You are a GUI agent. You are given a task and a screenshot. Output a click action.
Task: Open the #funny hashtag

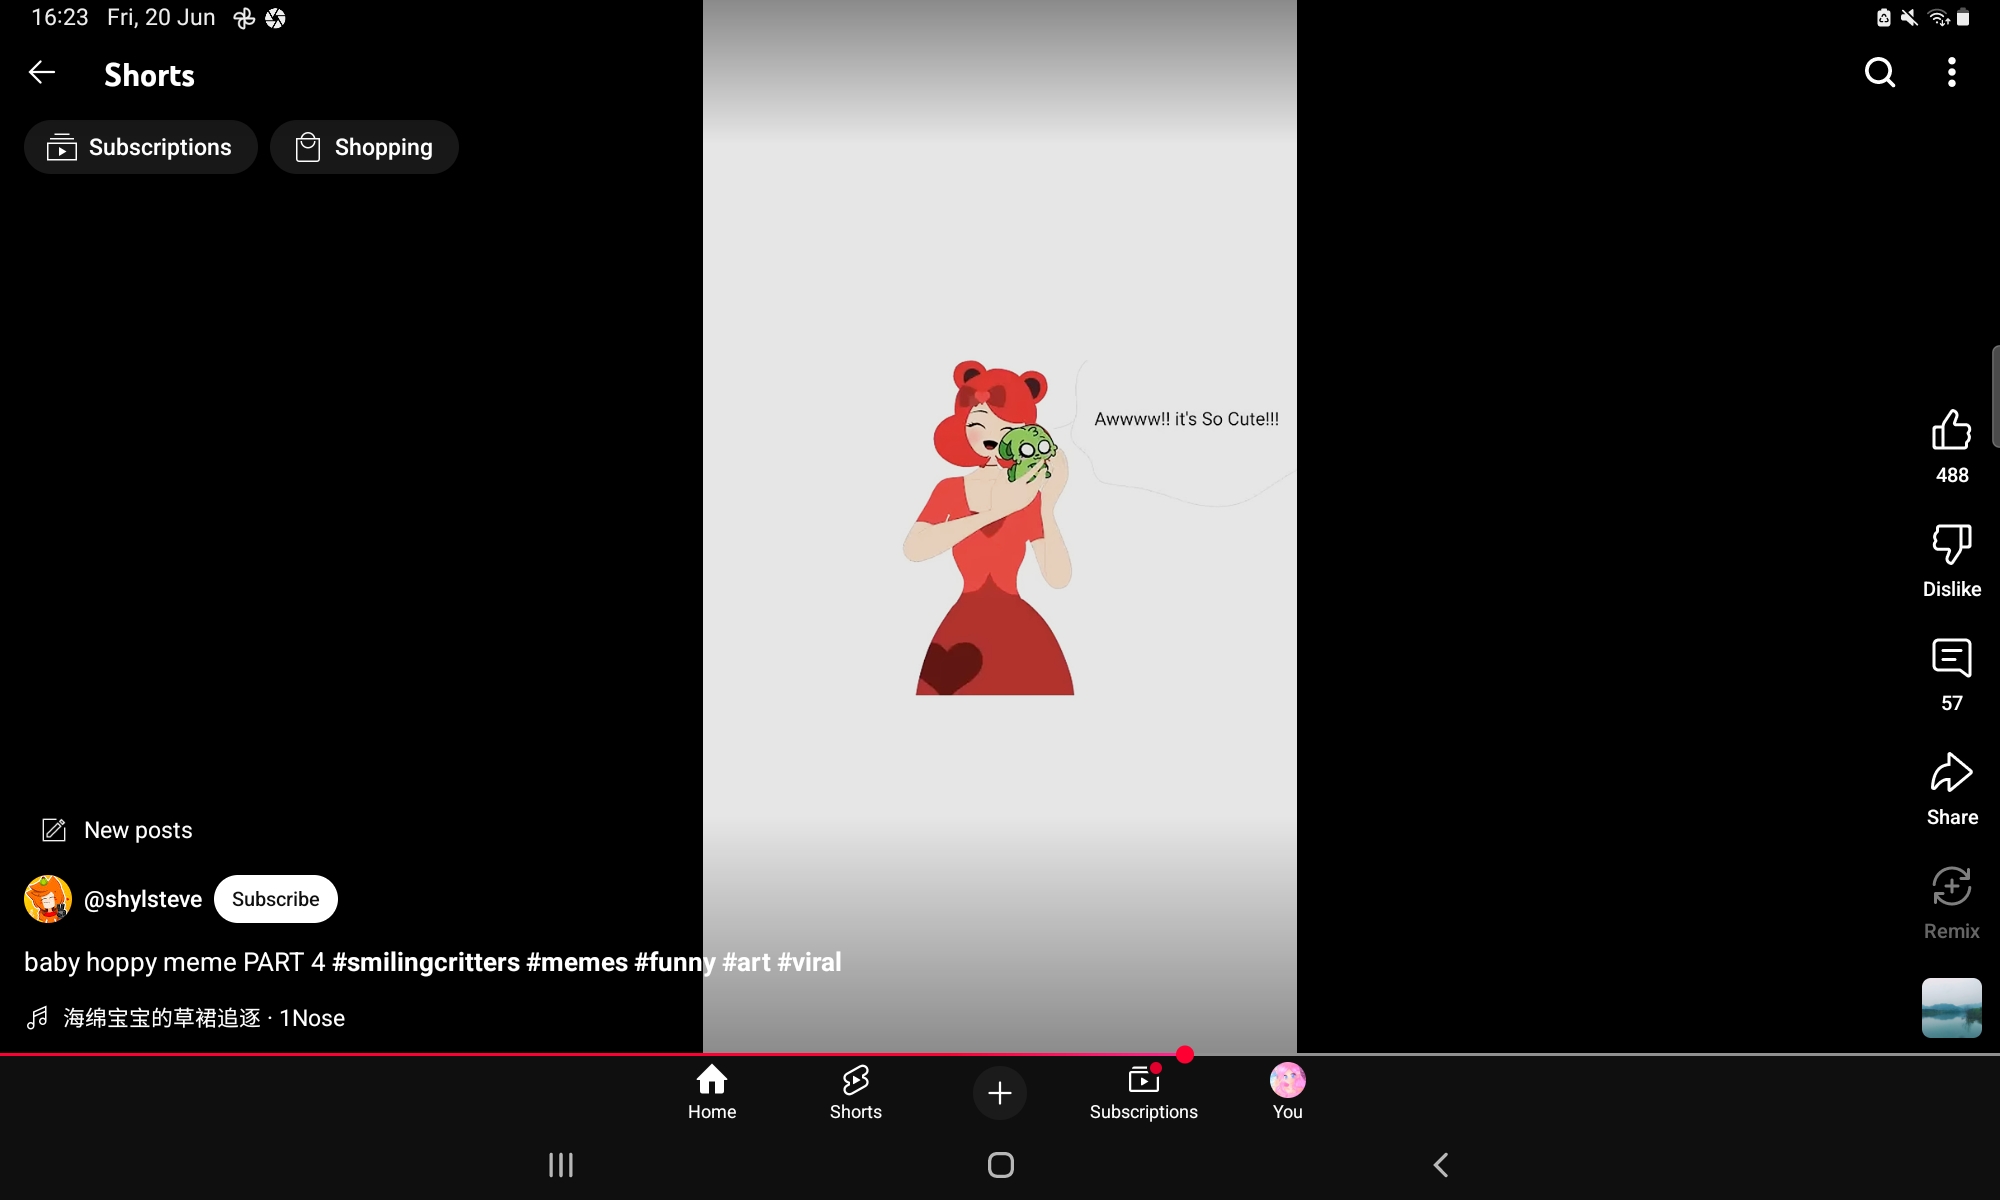(x=675, y=962)
